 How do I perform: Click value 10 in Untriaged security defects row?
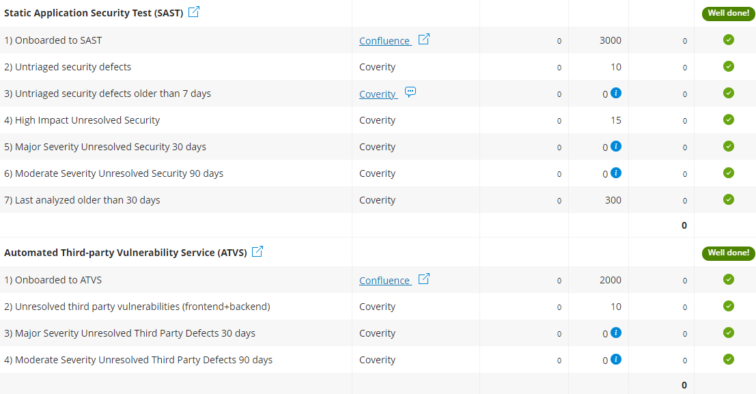tap(616, 67)
